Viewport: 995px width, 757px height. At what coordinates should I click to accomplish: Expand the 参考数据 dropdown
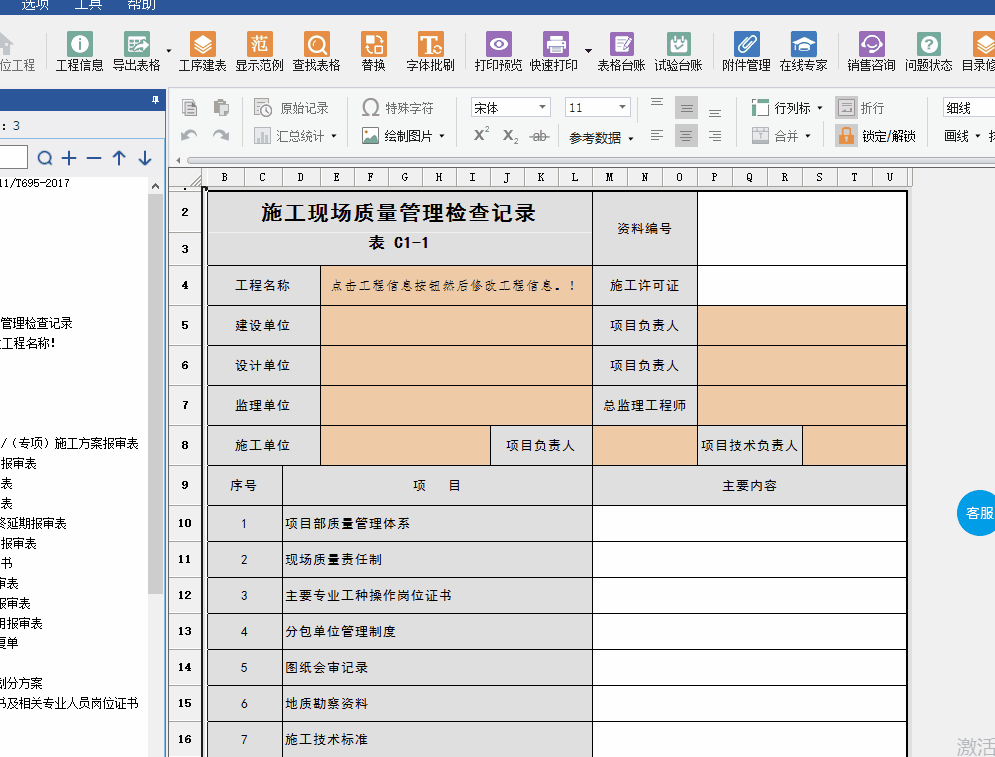pyautogui.click(x=601, y=138)
